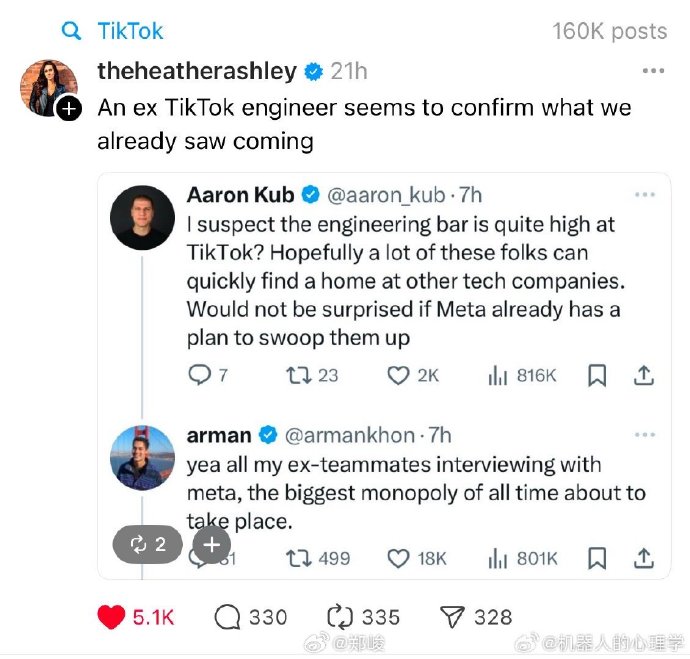Open theheatherashley's profile name link
The image size is (690, 659).
pos(197,71)
